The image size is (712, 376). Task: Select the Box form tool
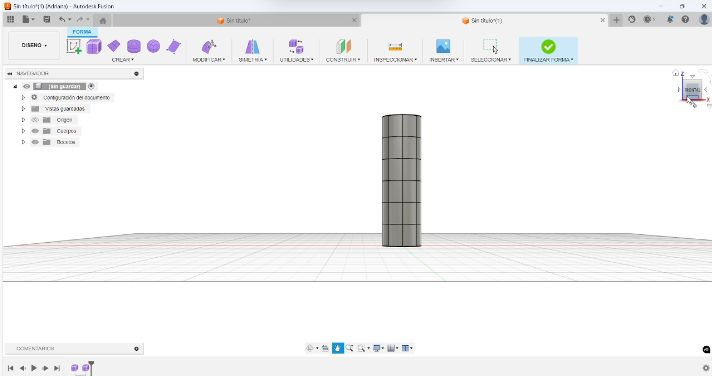[x=94, y=46]
